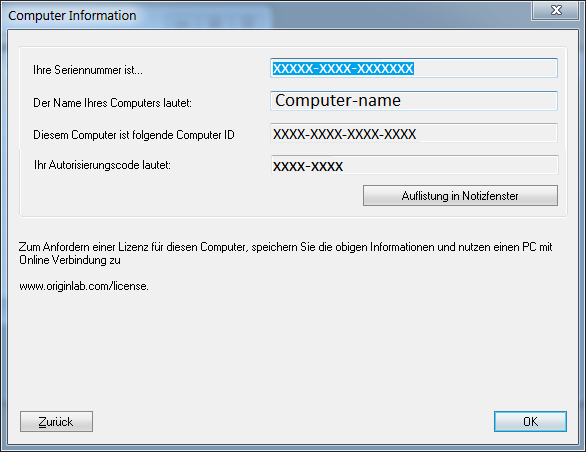Click the highlighted serial number field
The width and height of the screenshot is (586, 452).
click(414, 68)
